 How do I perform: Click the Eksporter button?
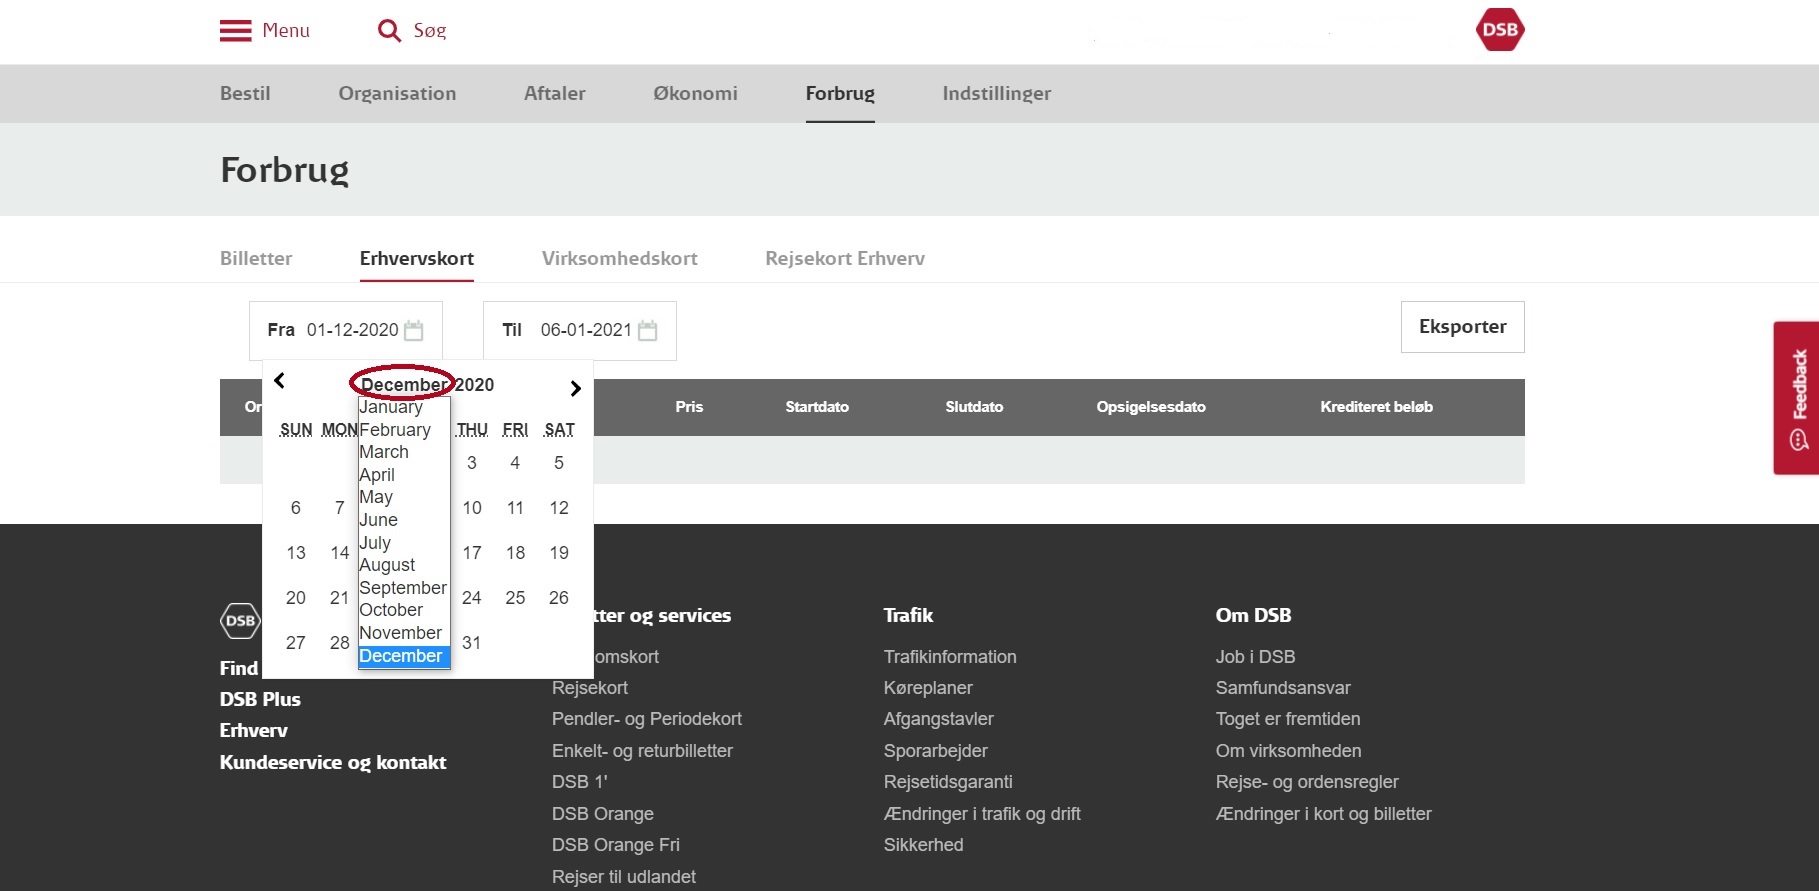pyautogui.click(x=1462, y=327)
